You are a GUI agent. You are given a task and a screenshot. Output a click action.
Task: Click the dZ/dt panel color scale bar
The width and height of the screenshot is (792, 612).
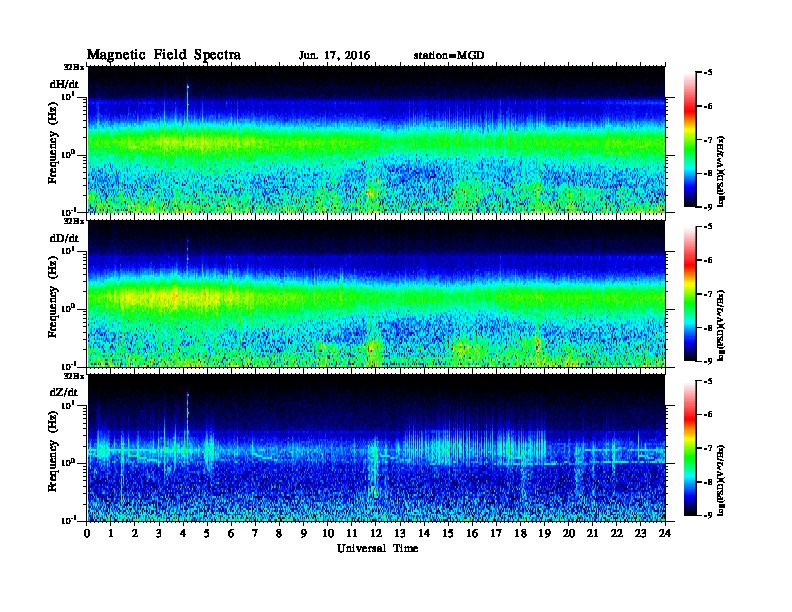690,448
